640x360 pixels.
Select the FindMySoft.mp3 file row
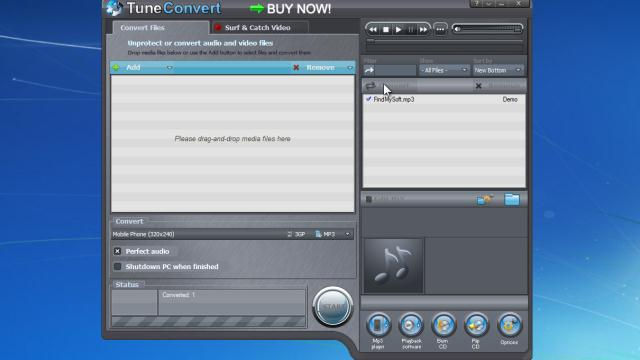(444, 99)
